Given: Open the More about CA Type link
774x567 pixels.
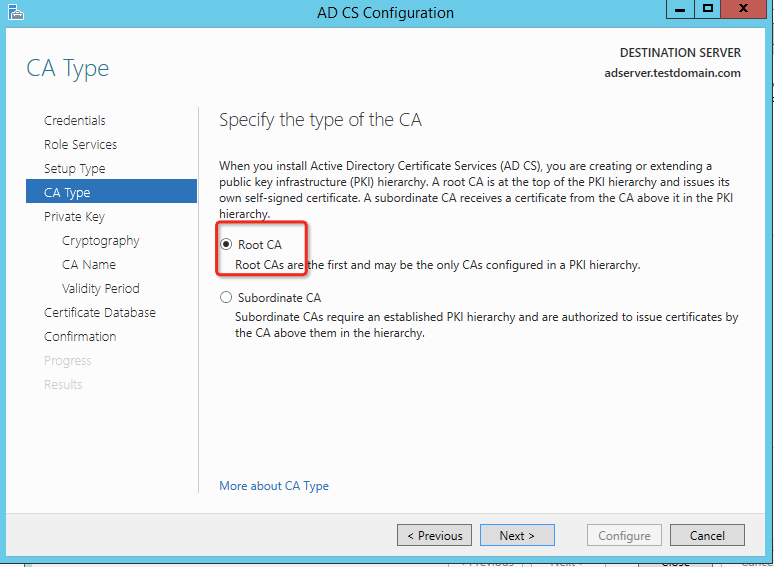Looking at the screenshot, I should tap(274, 486).
